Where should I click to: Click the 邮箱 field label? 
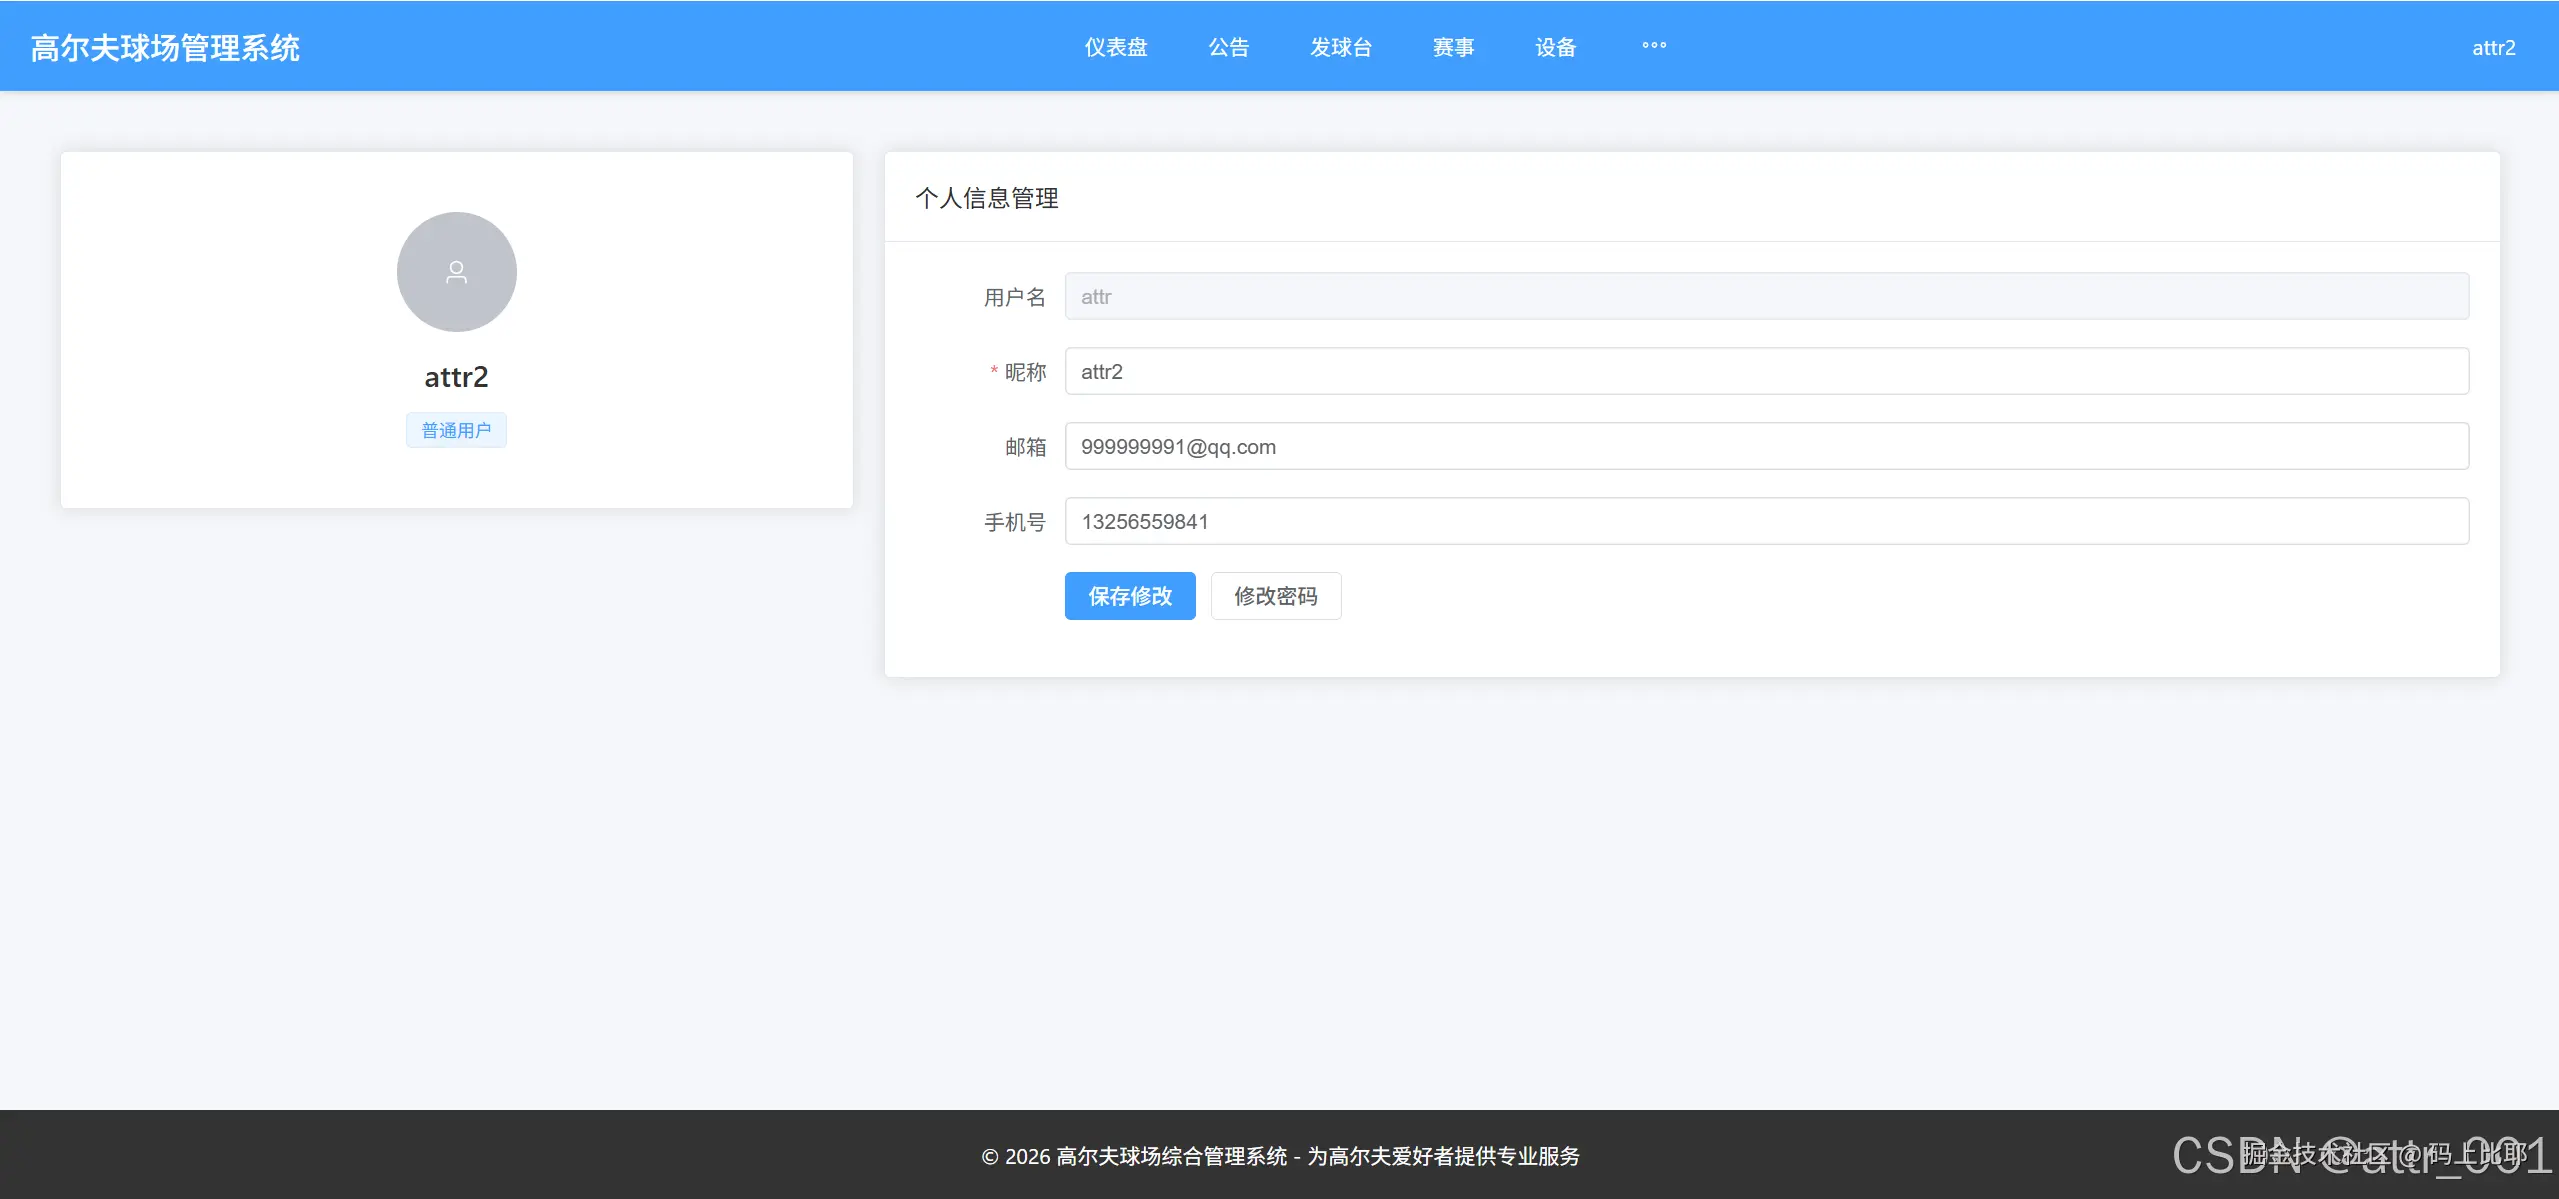tap(1026, 448)
